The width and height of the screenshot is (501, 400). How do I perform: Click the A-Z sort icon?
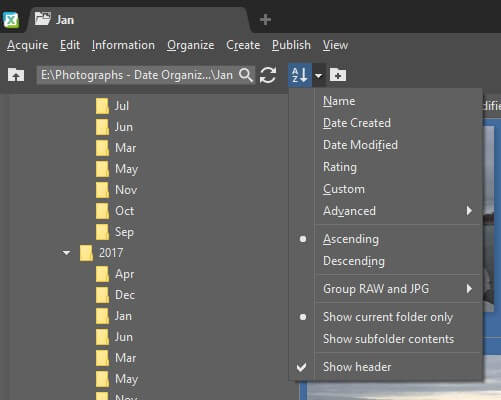[300, 75]
